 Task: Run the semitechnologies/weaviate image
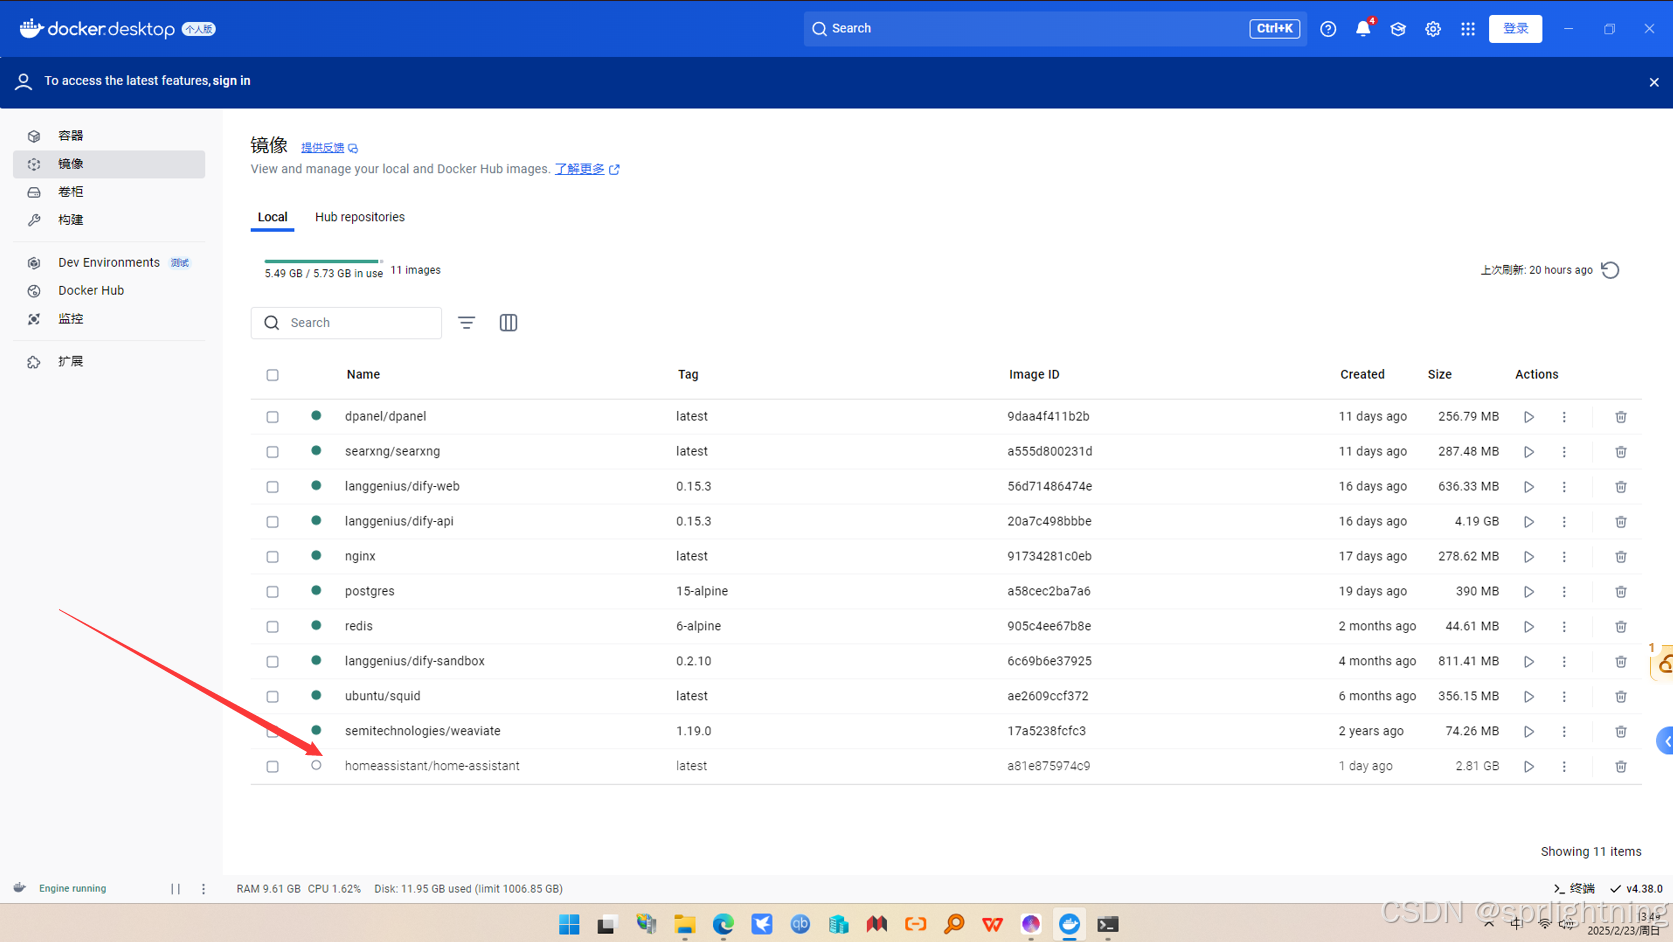(x=1529, y=732)
